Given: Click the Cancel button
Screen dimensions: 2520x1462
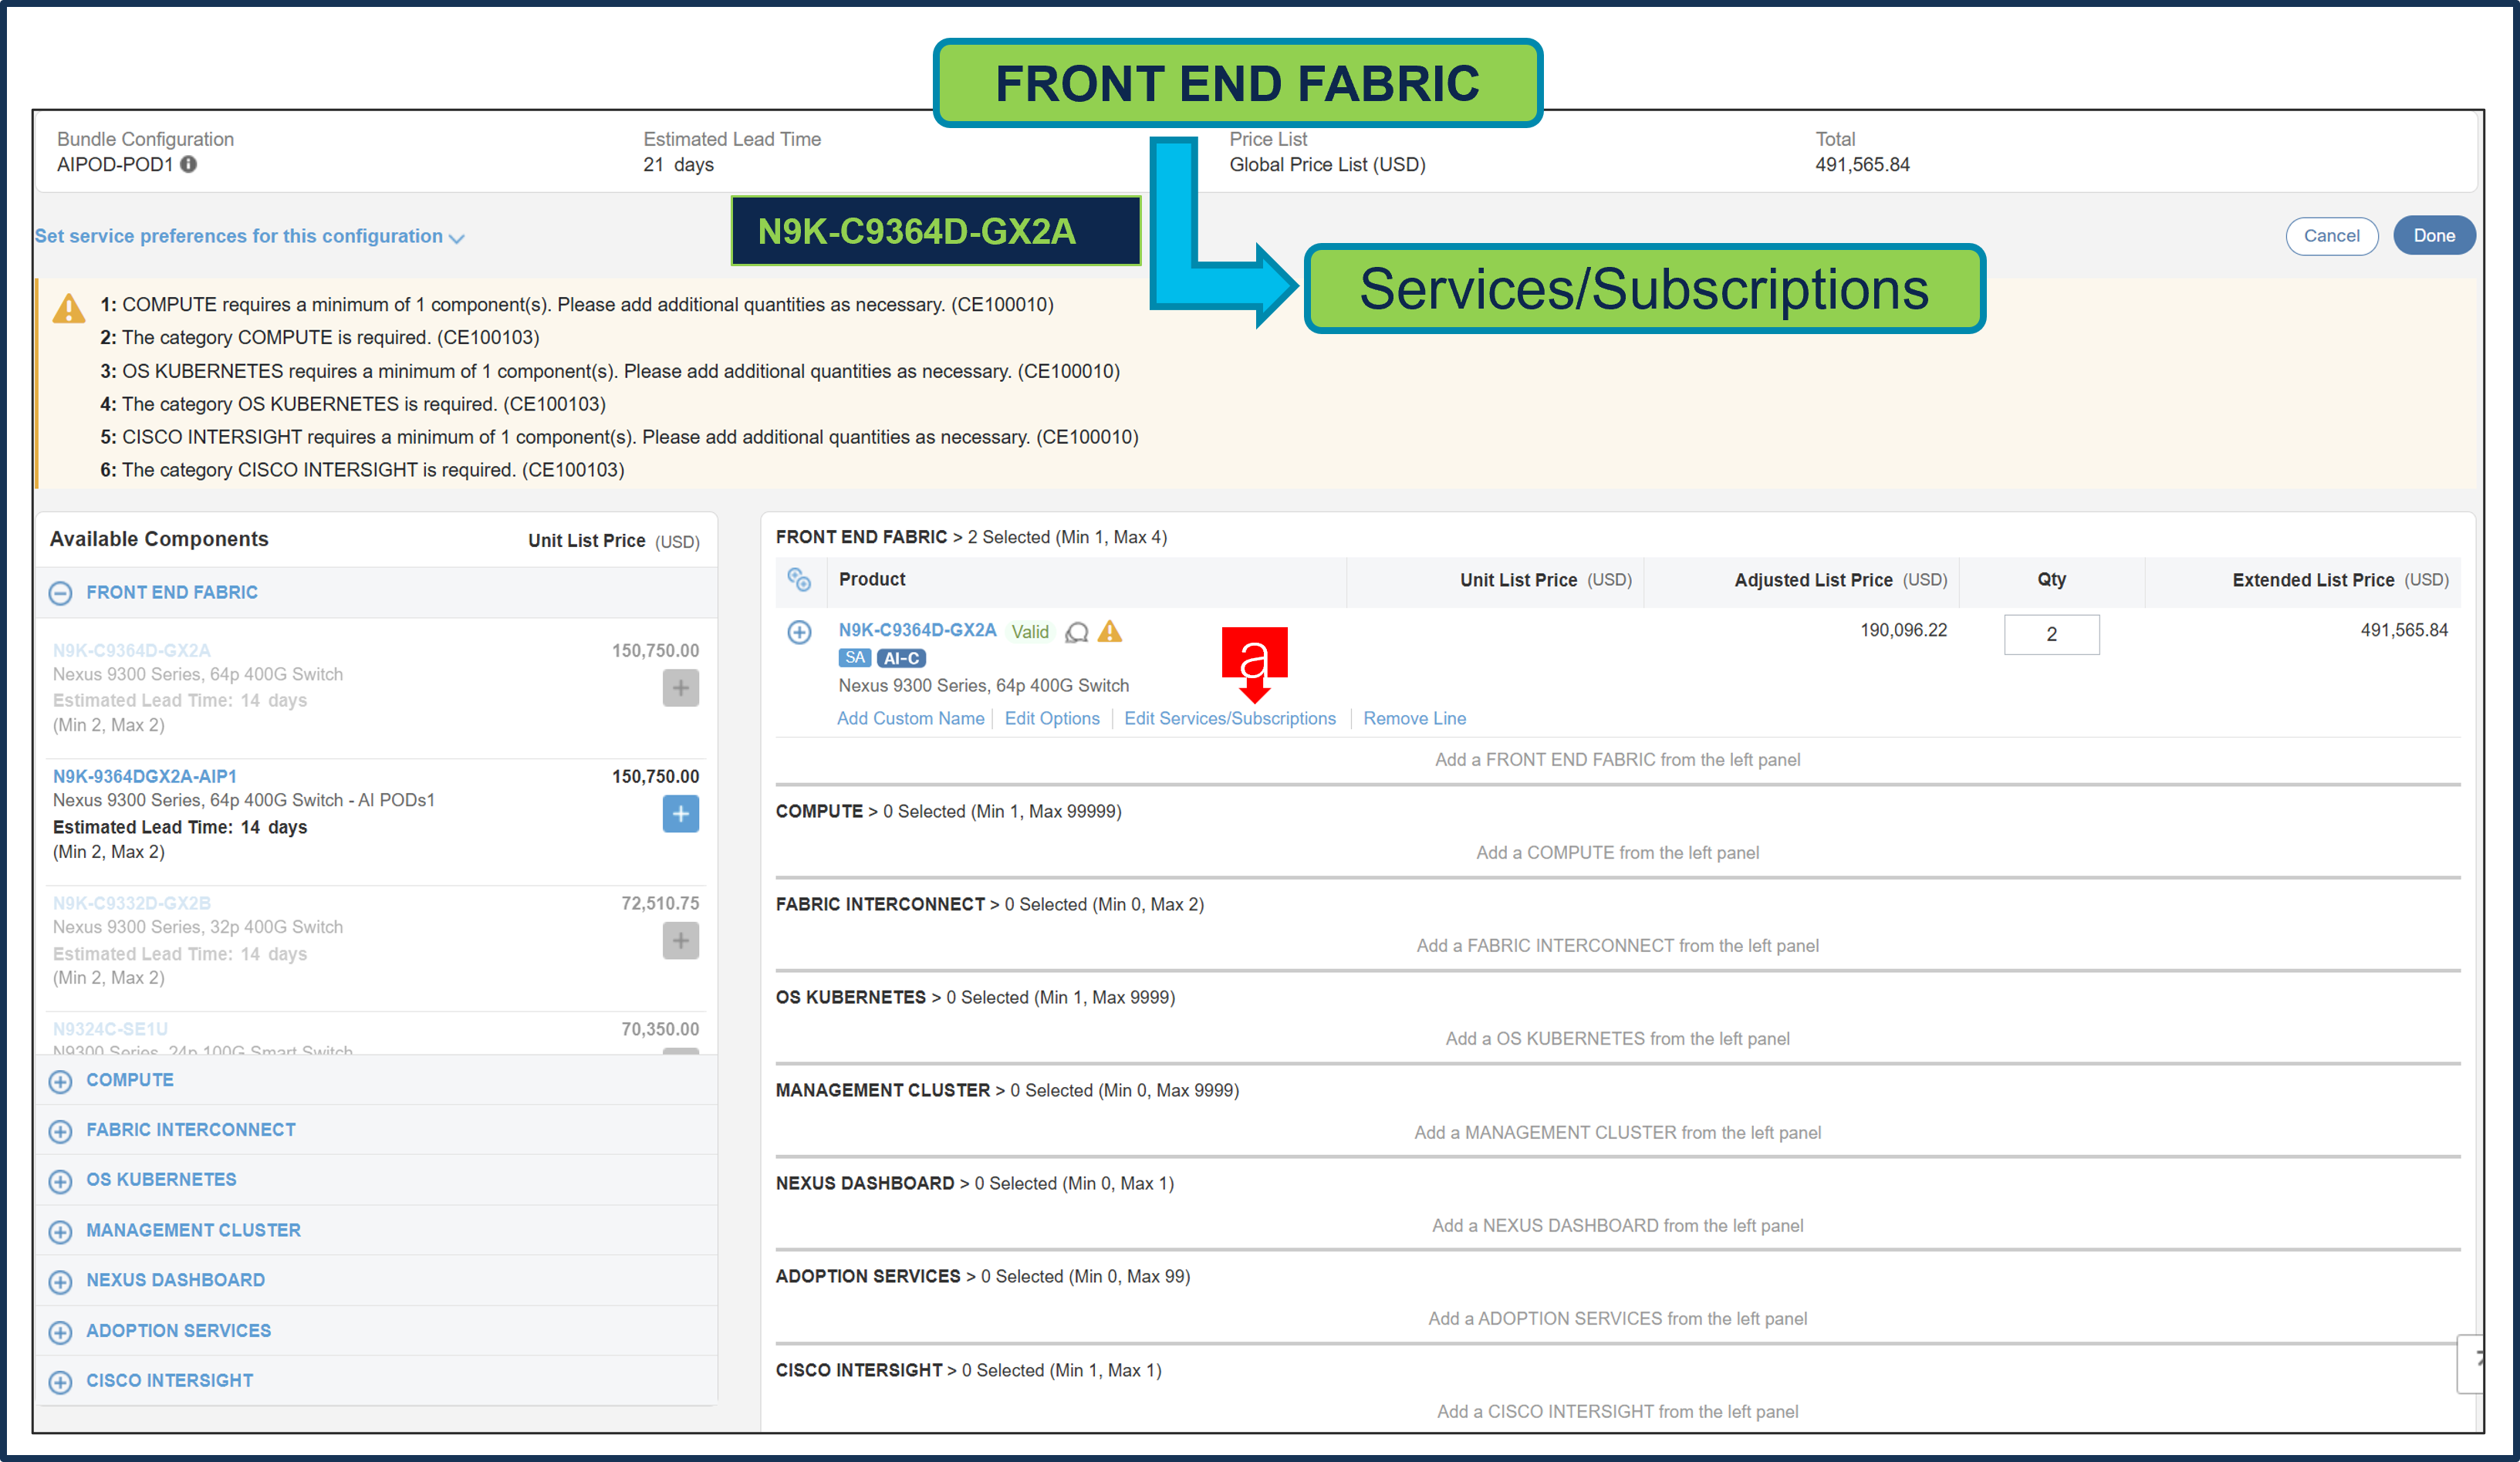Looking at the screenshot, I should pyautogui.click(x=2330, y=236).
